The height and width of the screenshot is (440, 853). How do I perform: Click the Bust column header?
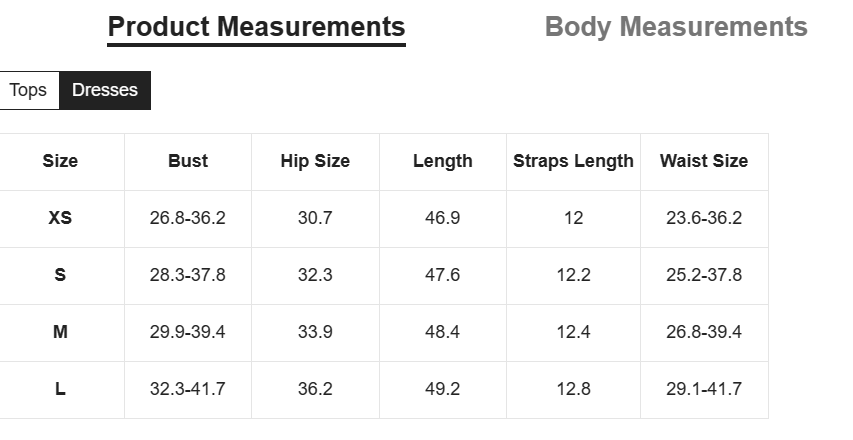coord(188,161)
